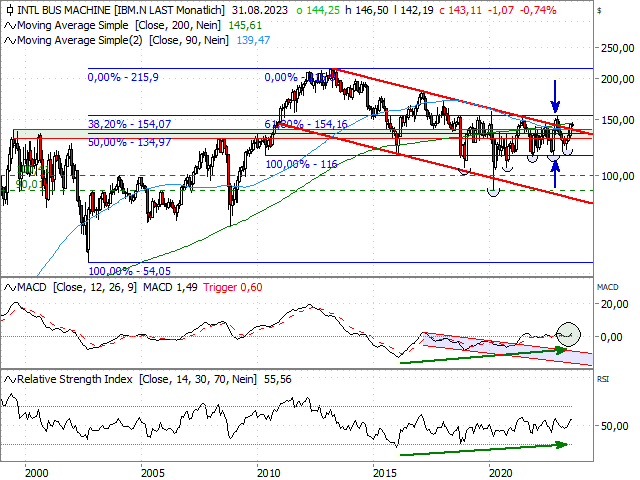
Task: Click the green circle on MACD crossover
Action: [x=569, y=334]
